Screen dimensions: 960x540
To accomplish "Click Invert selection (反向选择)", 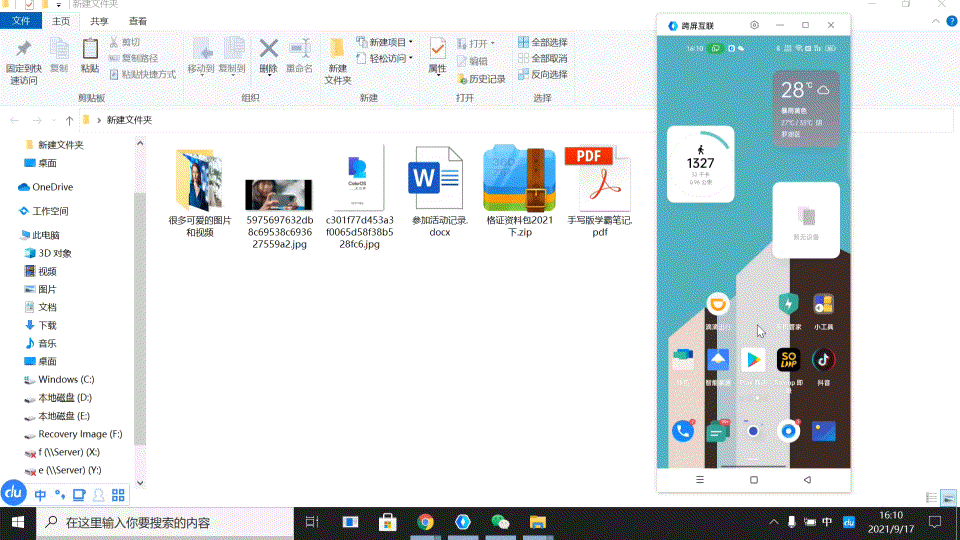I will click(542, 74).
